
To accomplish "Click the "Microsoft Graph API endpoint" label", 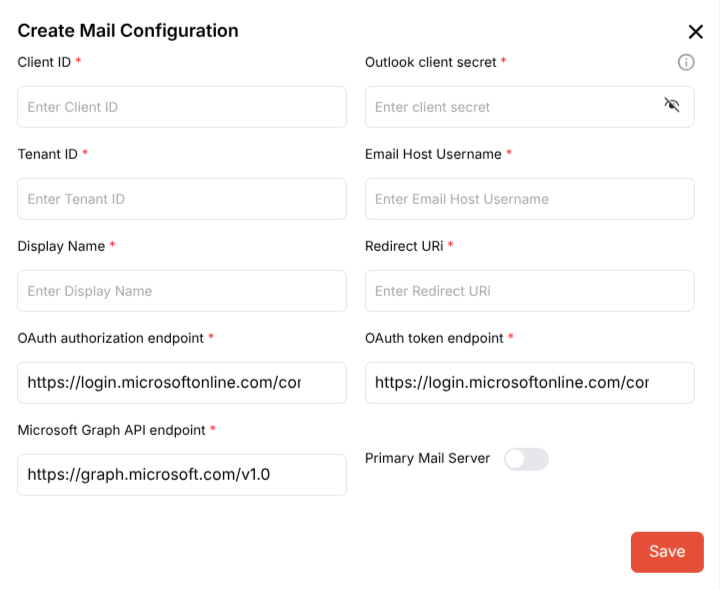I will [111, 430].
